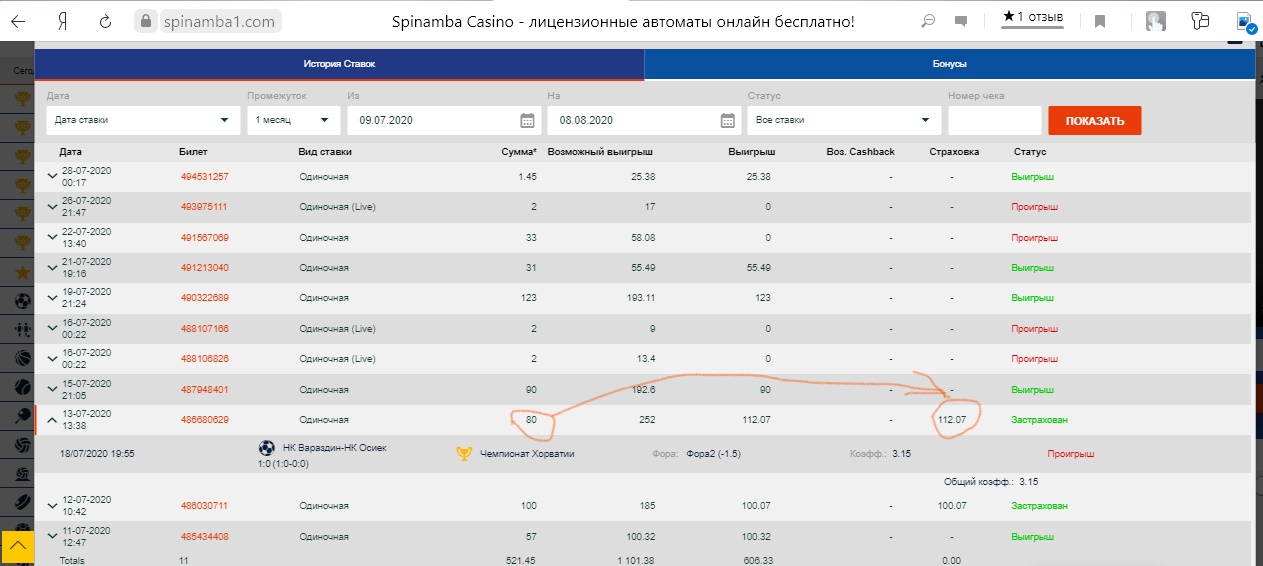Viewport: 1263px width, 566px height.
Task: Click the ПОКАЗАТЬ button
Action: pos(1094,121)
